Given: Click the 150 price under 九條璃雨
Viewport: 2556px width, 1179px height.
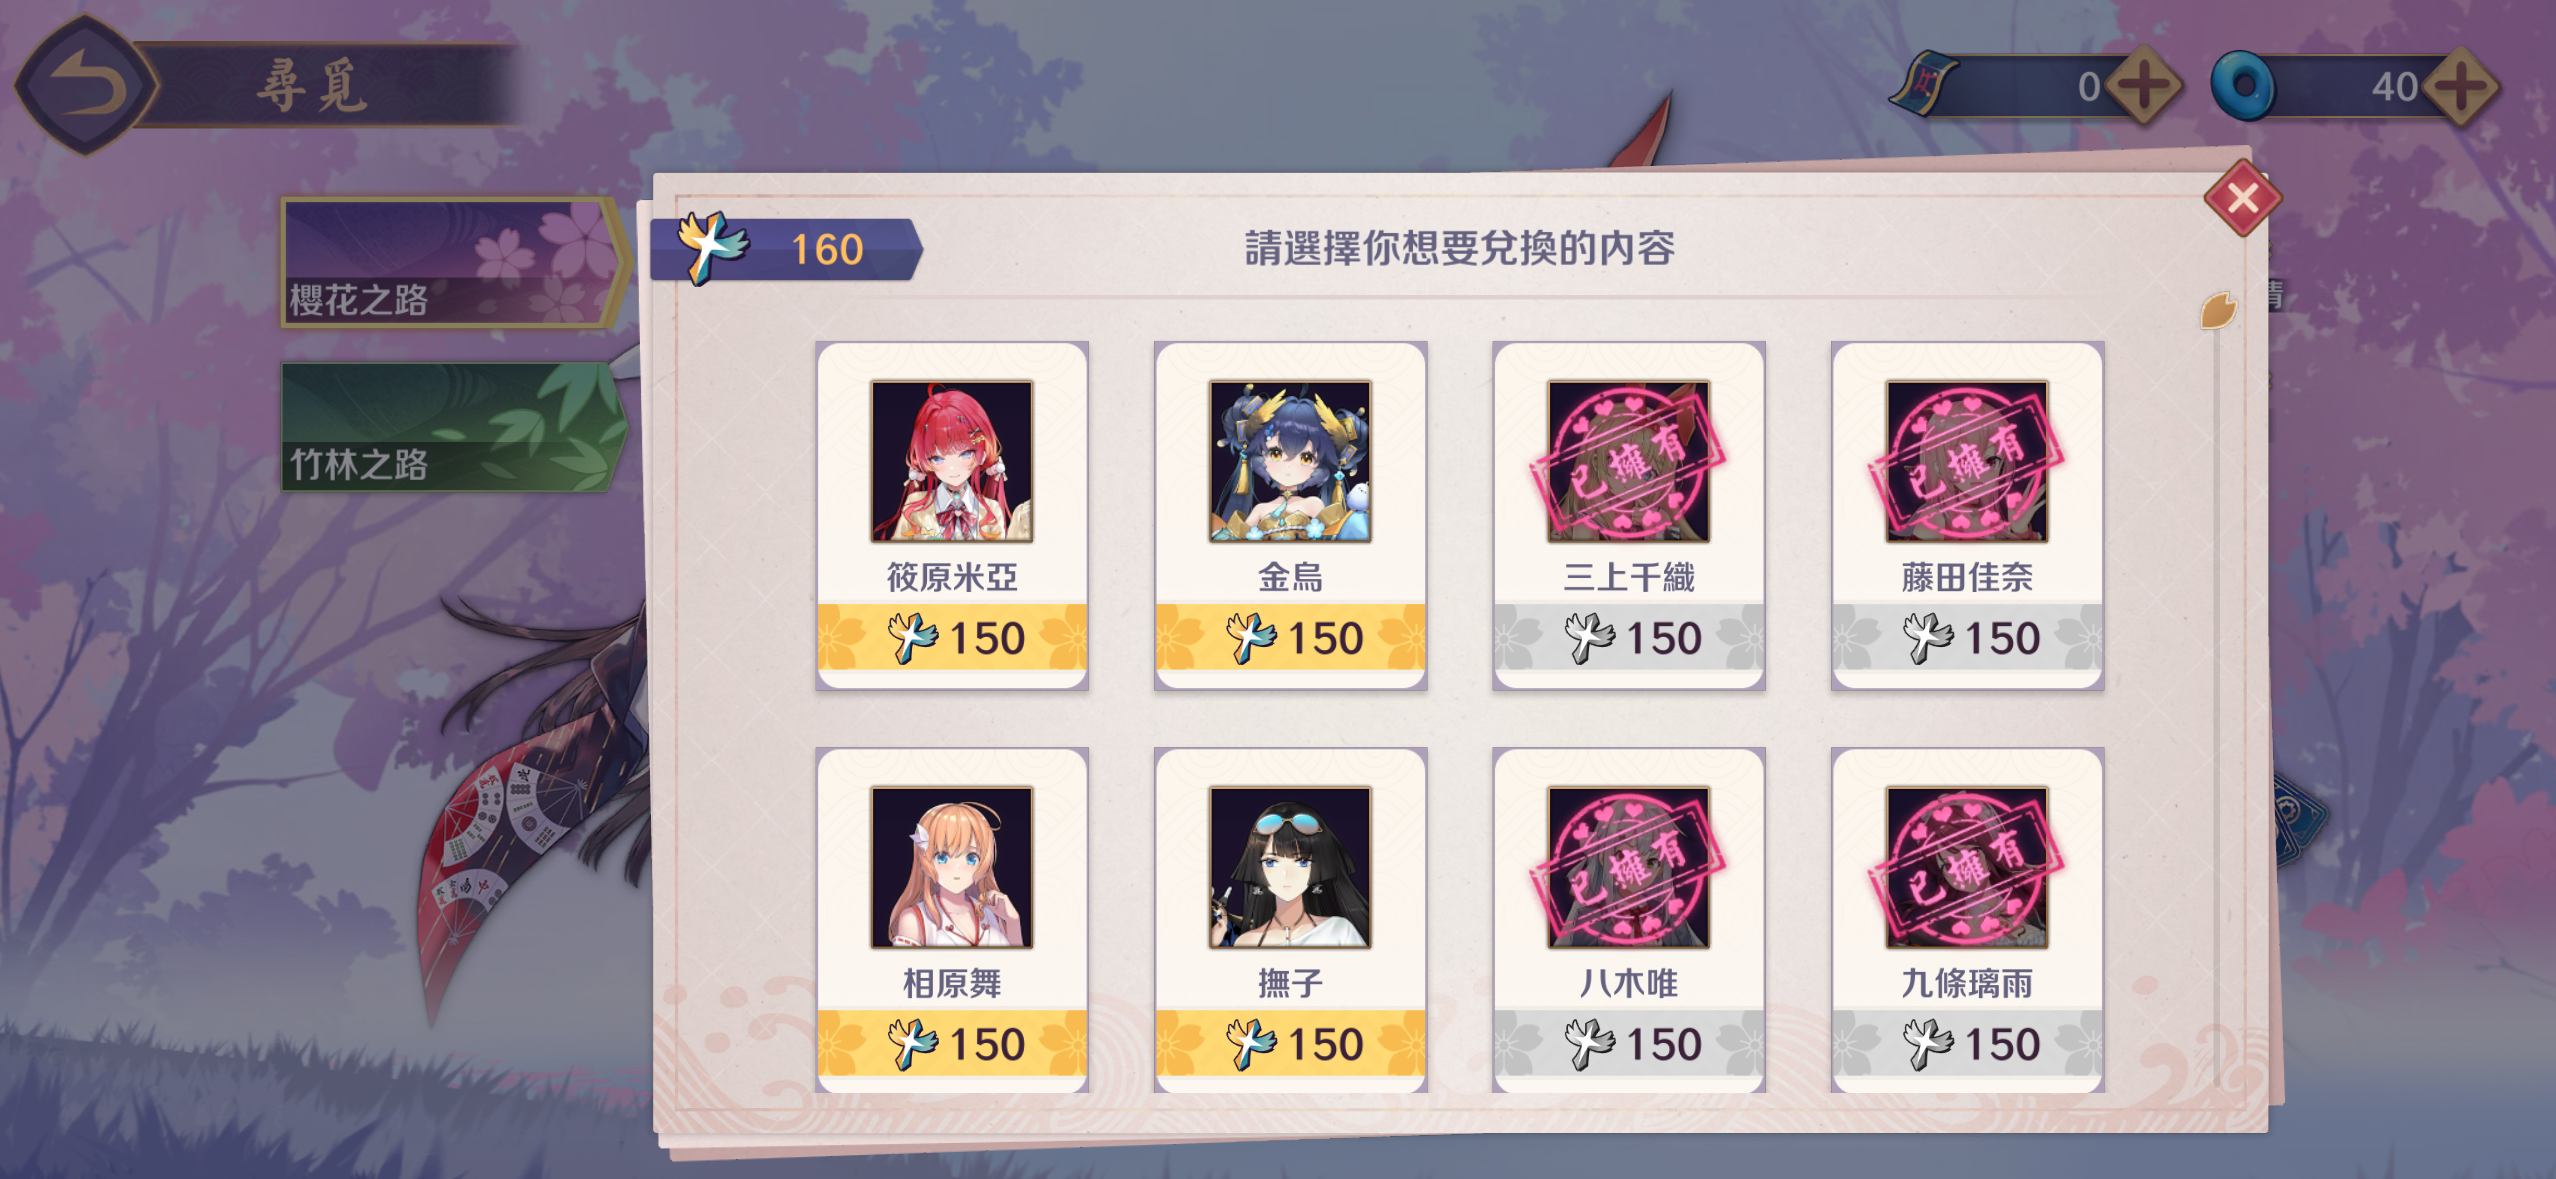Looking at the screenshot, I should click(x=1967, y=1043).
